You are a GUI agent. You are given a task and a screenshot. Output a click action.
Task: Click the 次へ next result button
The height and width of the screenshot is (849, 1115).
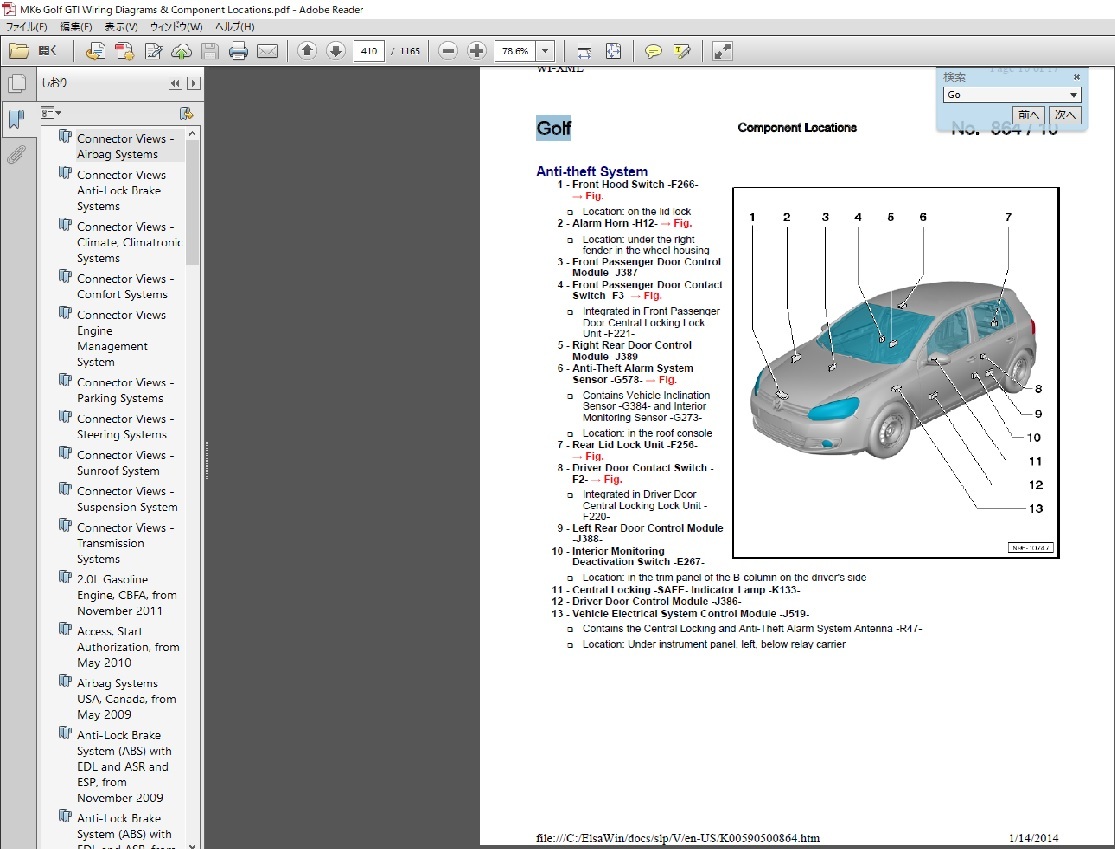[1065, 114]
